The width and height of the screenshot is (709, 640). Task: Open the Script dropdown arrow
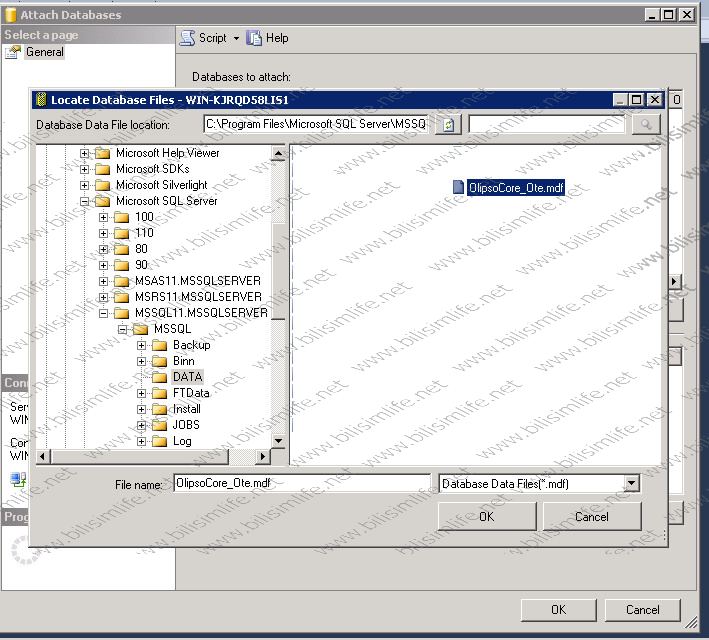(x=236, y=38)
